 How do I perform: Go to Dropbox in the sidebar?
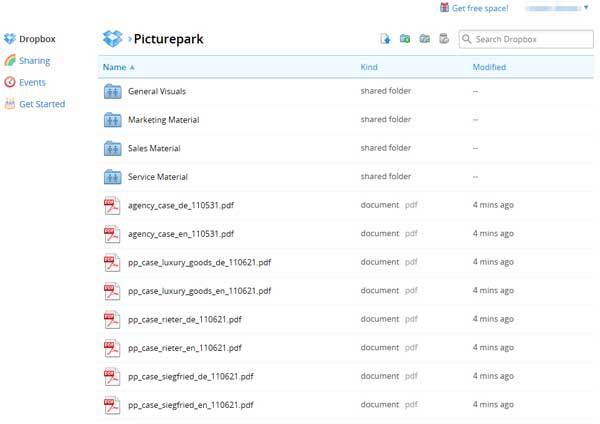(37, 39)
